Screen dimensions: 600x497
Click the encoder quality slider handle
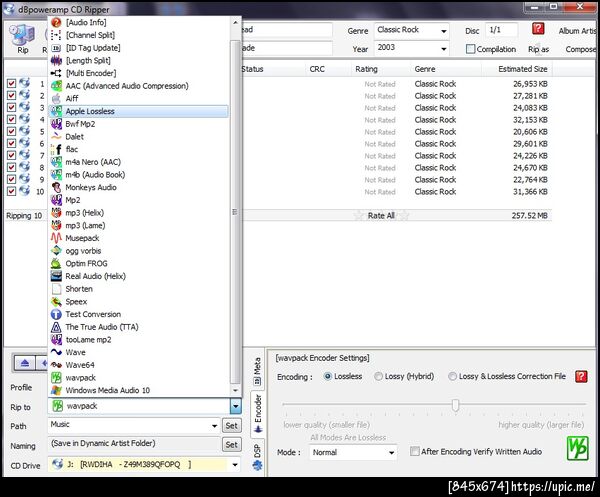[455, 405]
